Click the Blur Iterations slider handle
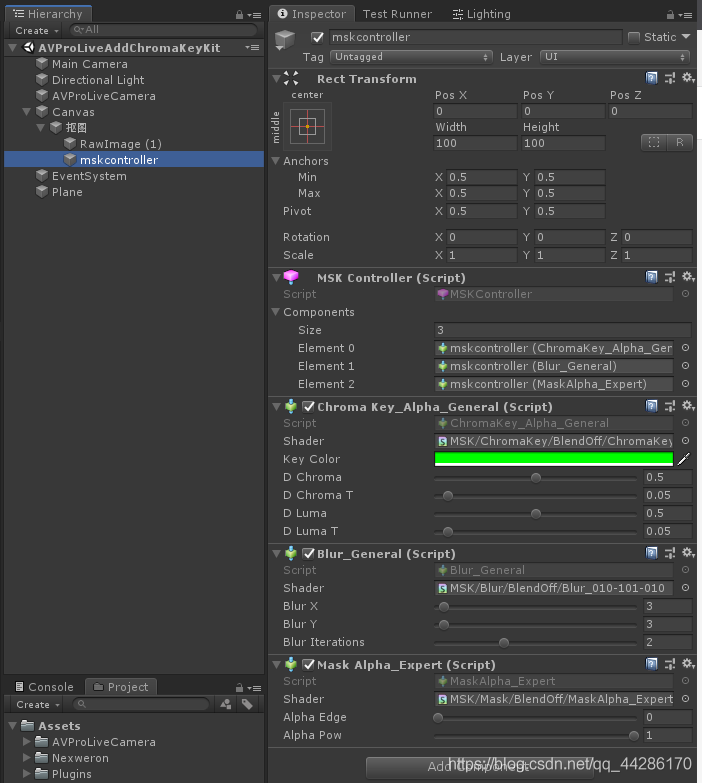The image size is (702, 783). [504, 643]
